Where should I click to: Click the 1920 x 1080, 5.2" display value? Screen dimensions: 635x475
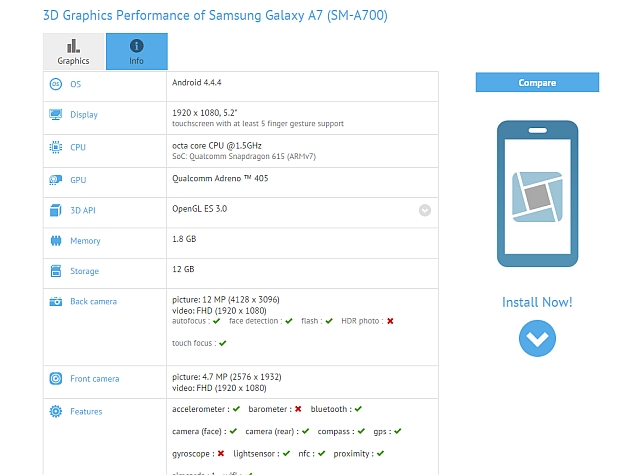(205, 113)
